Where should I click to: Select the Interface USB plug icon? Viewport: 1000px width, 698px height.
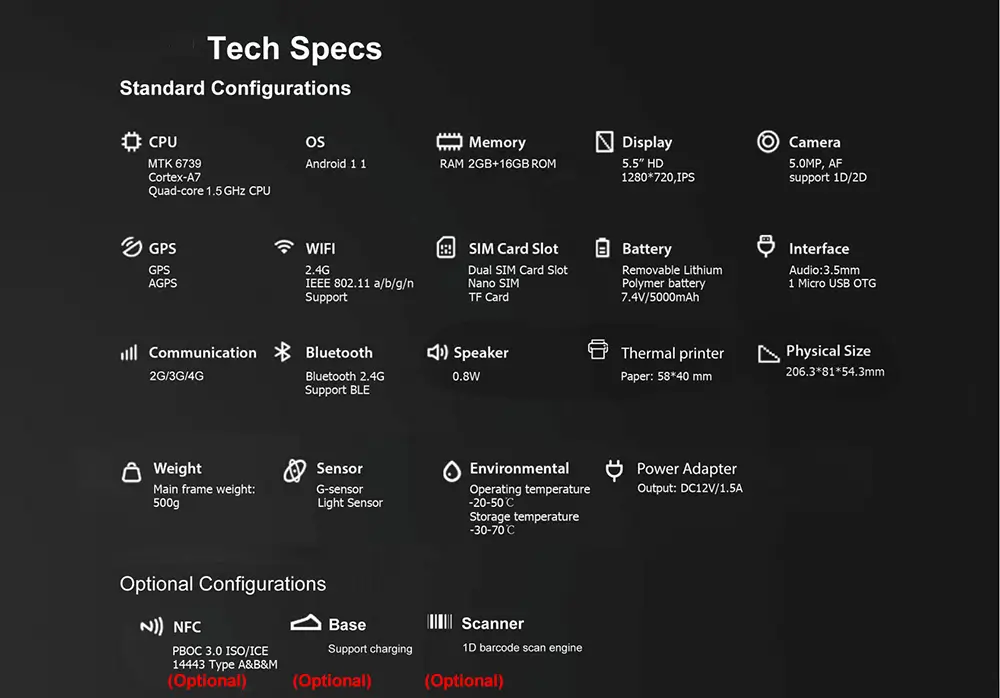pyautogui.click(x=766, y=246)
